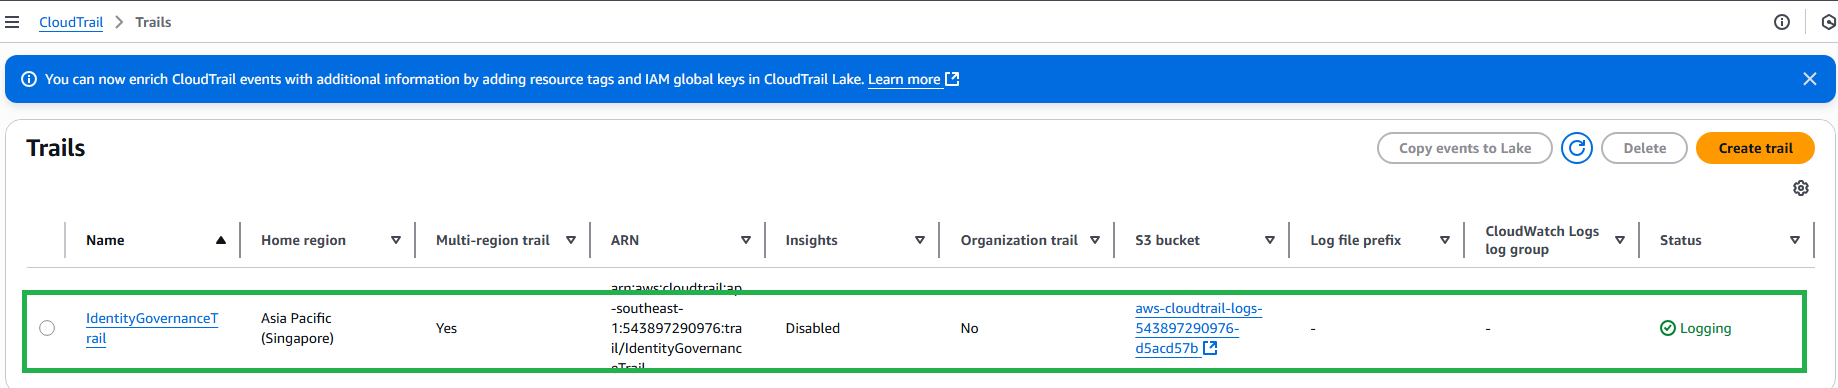Screen dimensions: 1838x388
Task: Sort by Home region column
Action: click(396, 240)
